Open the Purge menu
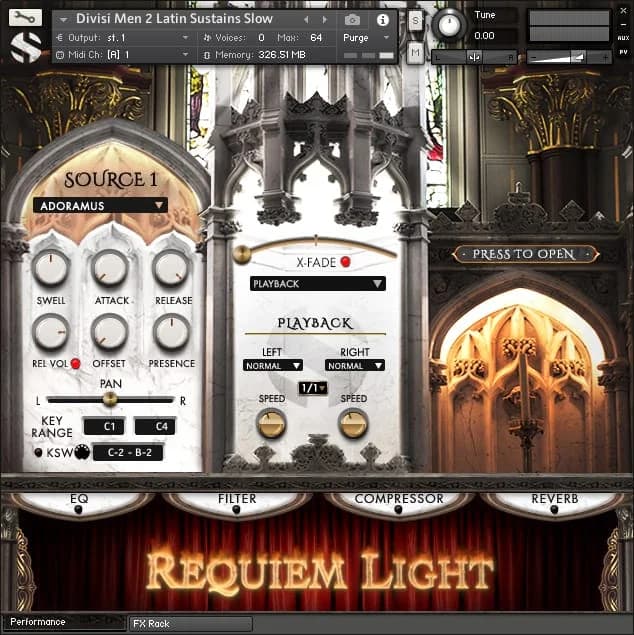The image size is (634, 635). pyautogui.click(x=366, y=38)
